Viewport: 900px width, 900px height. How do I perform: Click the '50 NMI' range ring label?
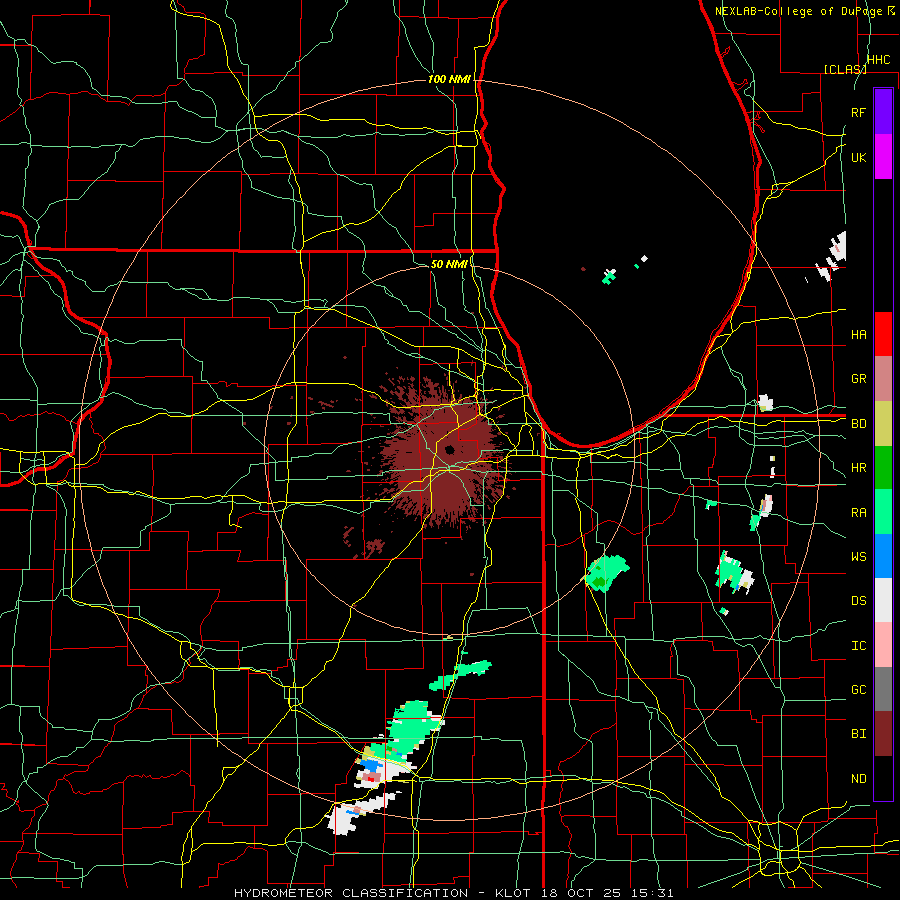(449, 264)
